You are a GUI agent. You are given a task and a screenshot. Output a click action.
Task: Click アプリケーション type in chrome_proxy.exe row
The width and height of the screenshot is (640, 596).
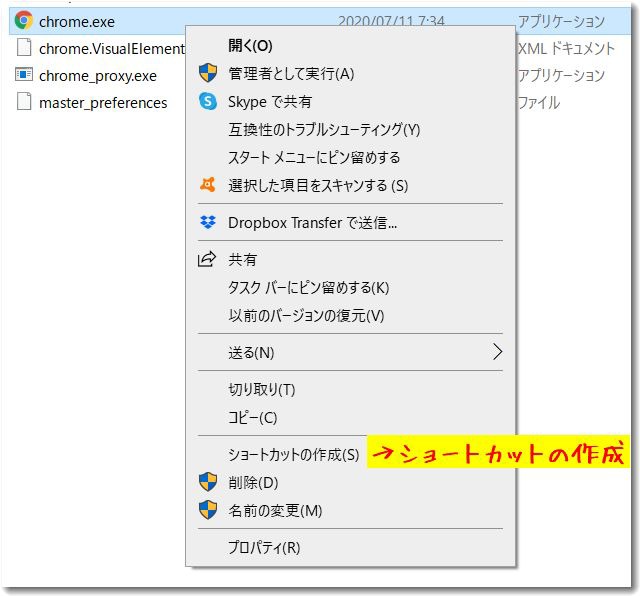[561, 76]
